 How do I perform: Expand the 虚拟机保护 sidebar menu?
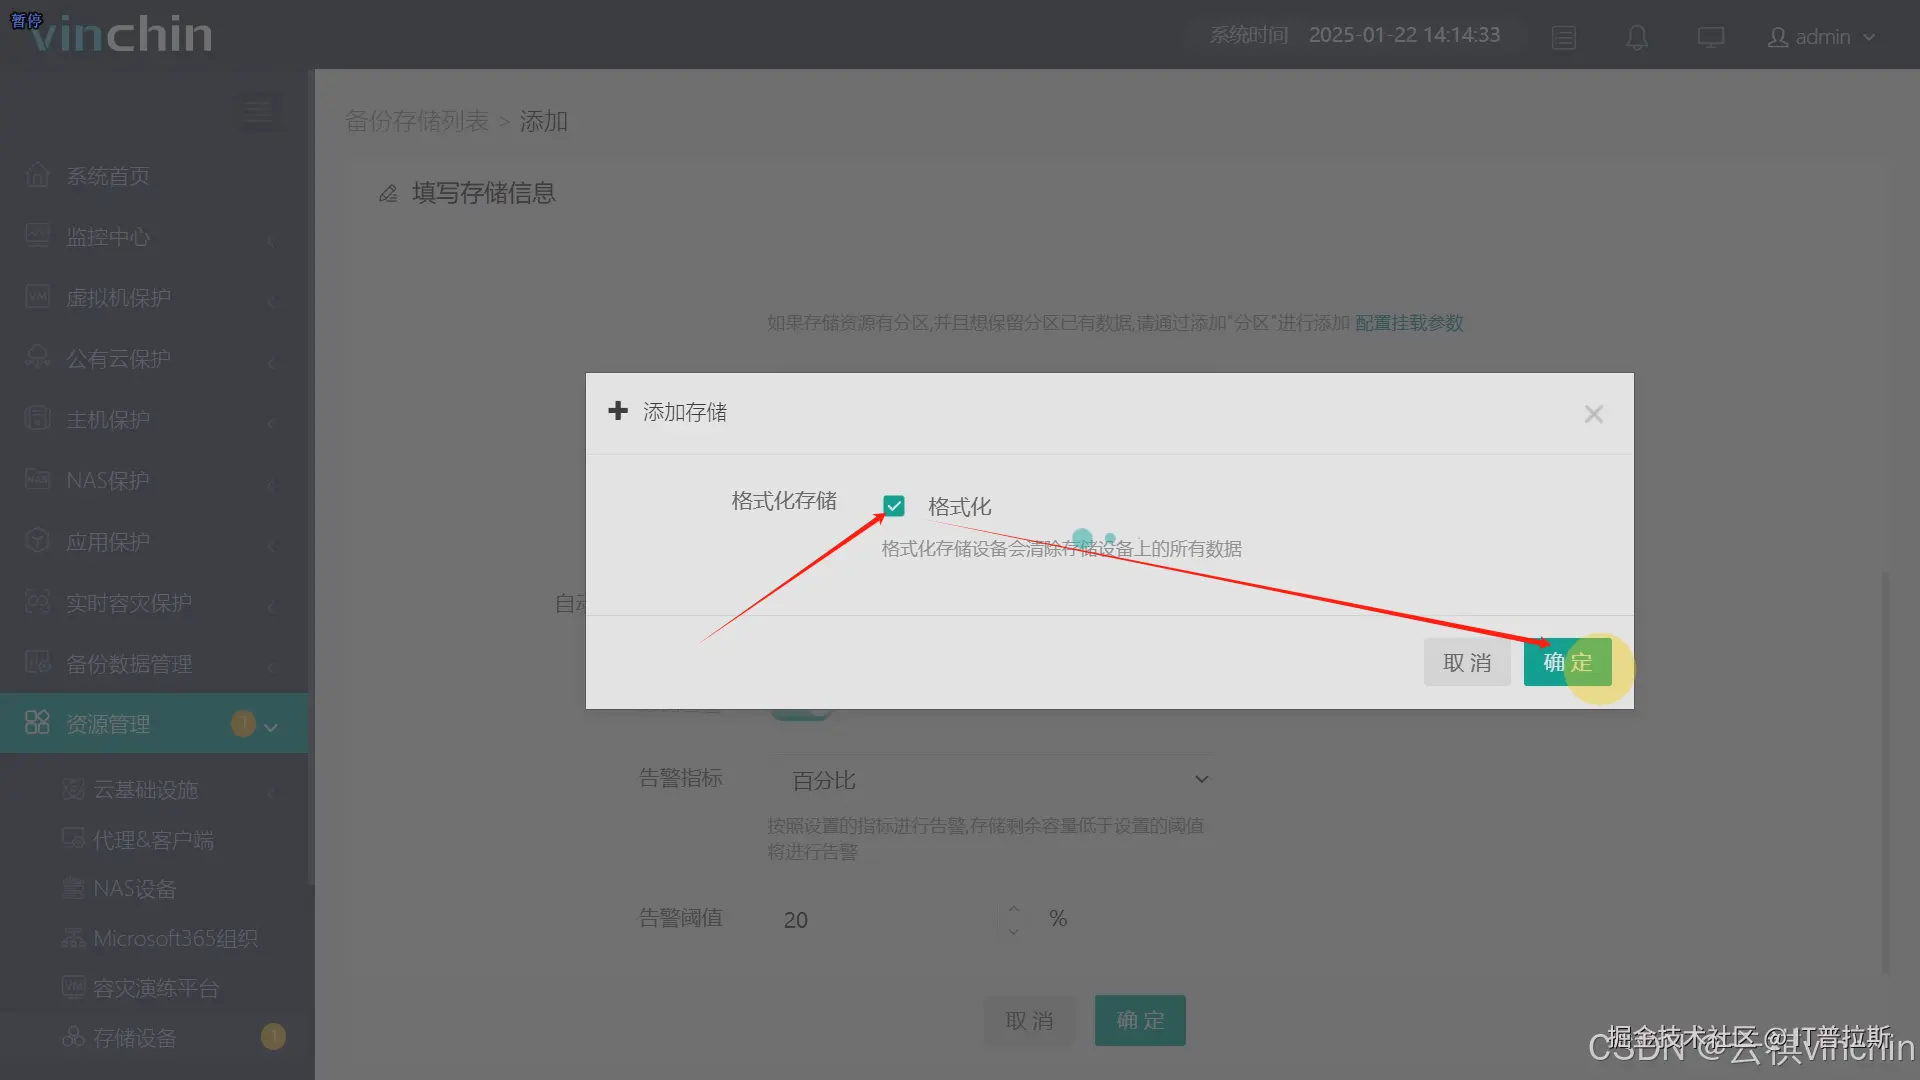point(118,298)
